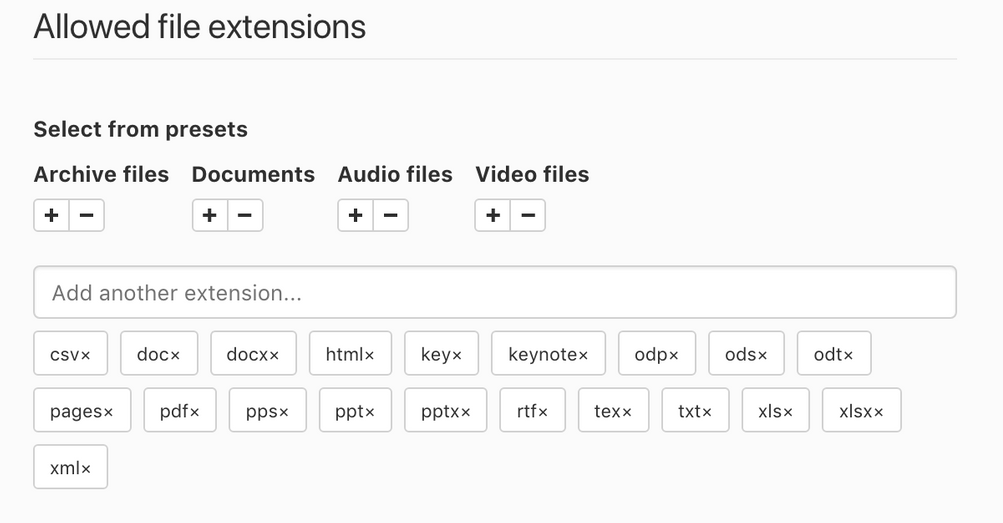This screenshot has width=1003, height=523.
Task: Add the Audio files preset
Action: coord(356,215)
